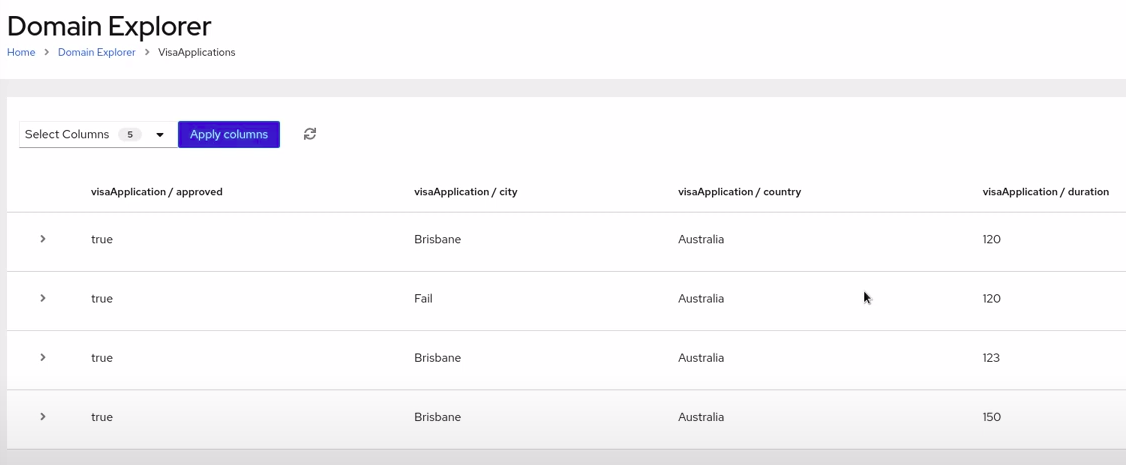Screen dimensions: 1126x465
Task: Click the refresh icon next to Apply columns
Action: point(310,134)
